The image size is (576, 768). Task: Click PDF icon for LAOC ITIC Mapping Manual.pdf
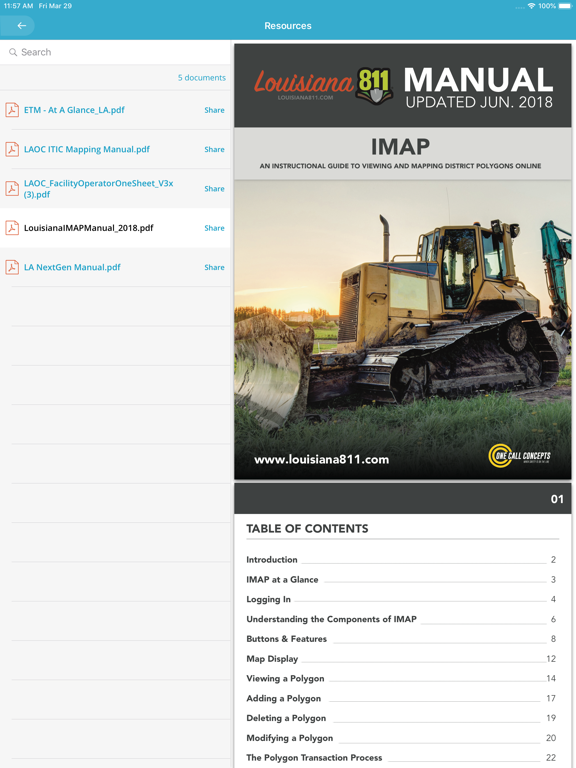(12, 149)
